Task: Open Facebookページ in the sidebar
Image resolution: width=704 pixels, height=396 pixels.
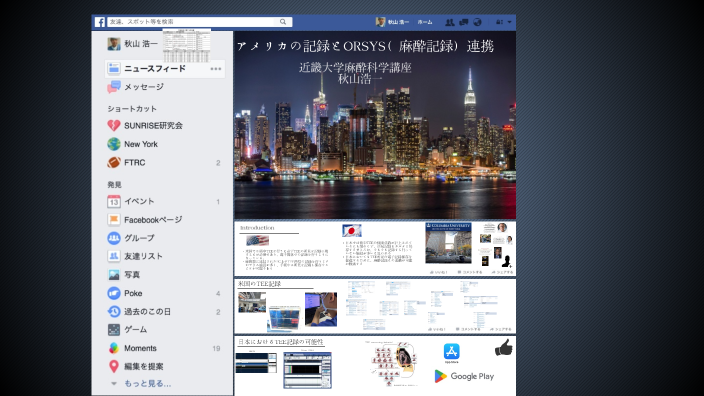Action: point(153,220)
